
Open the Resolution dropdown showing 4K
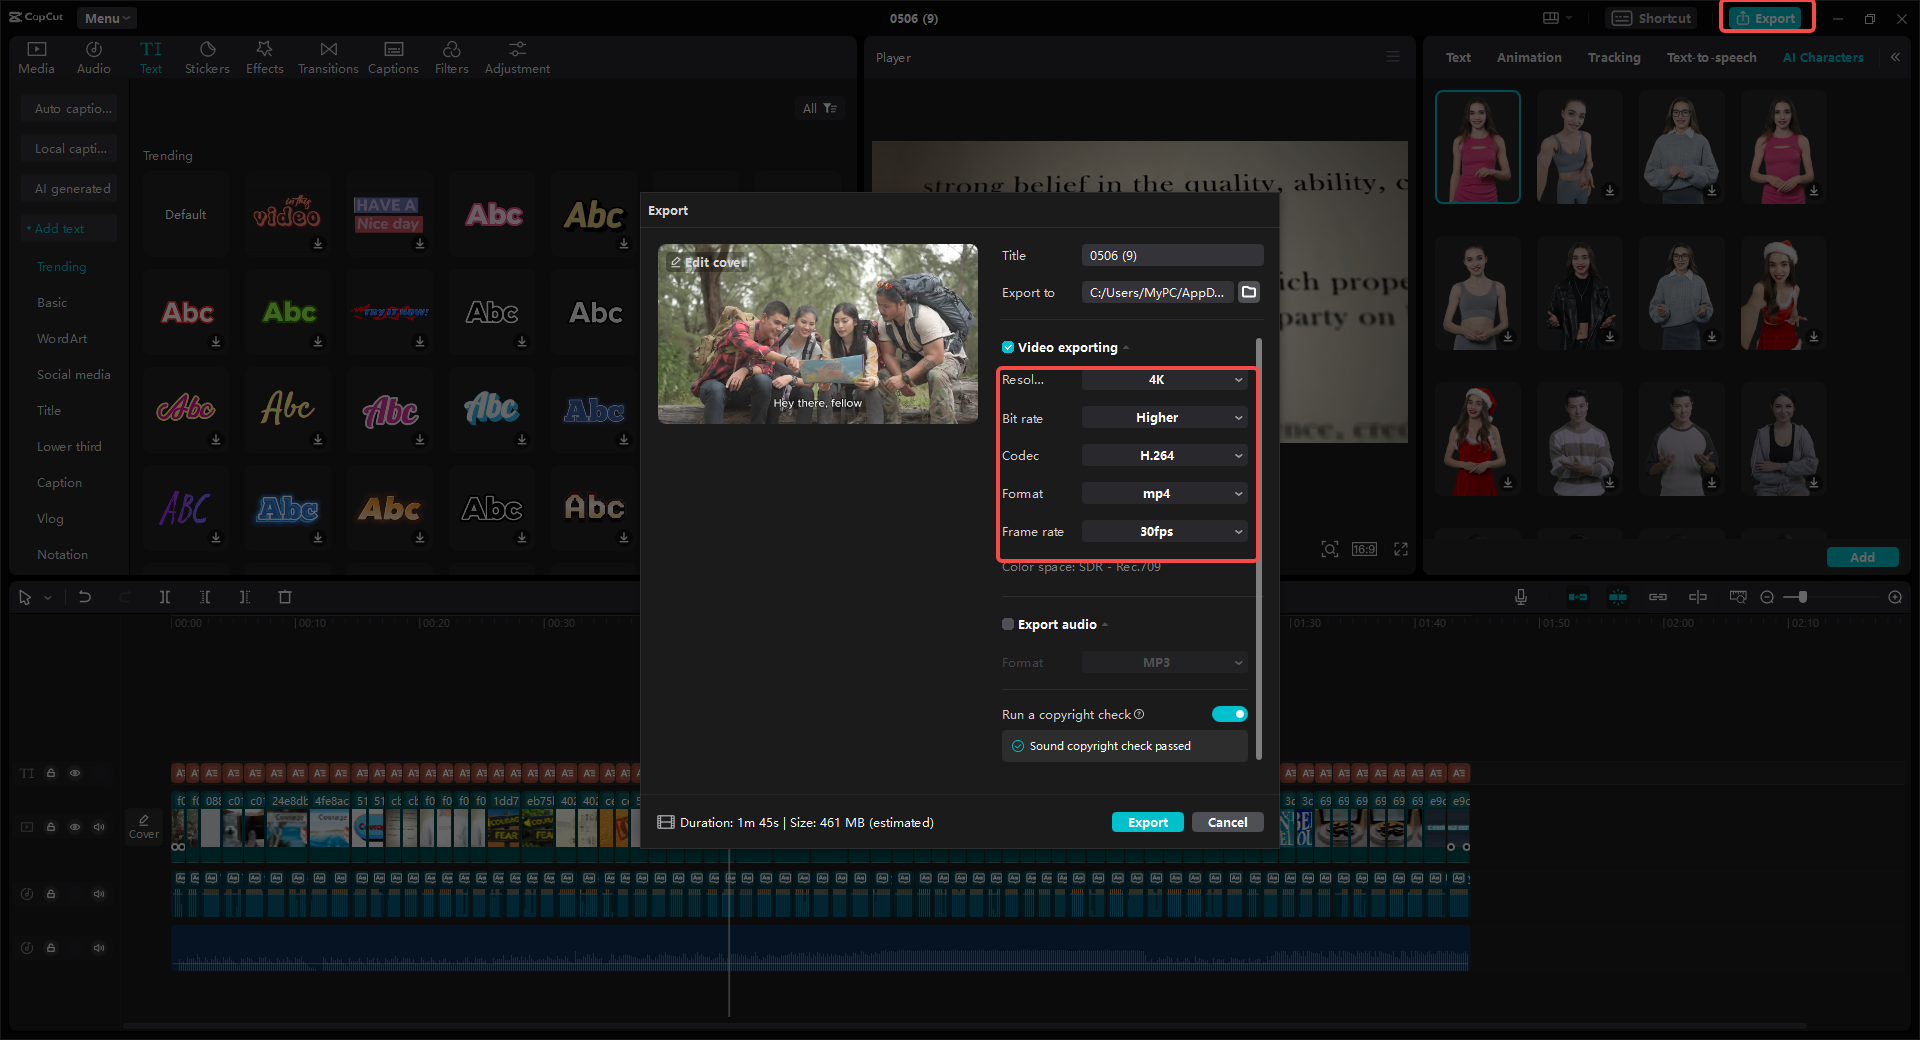click(x=1164, y=380)
